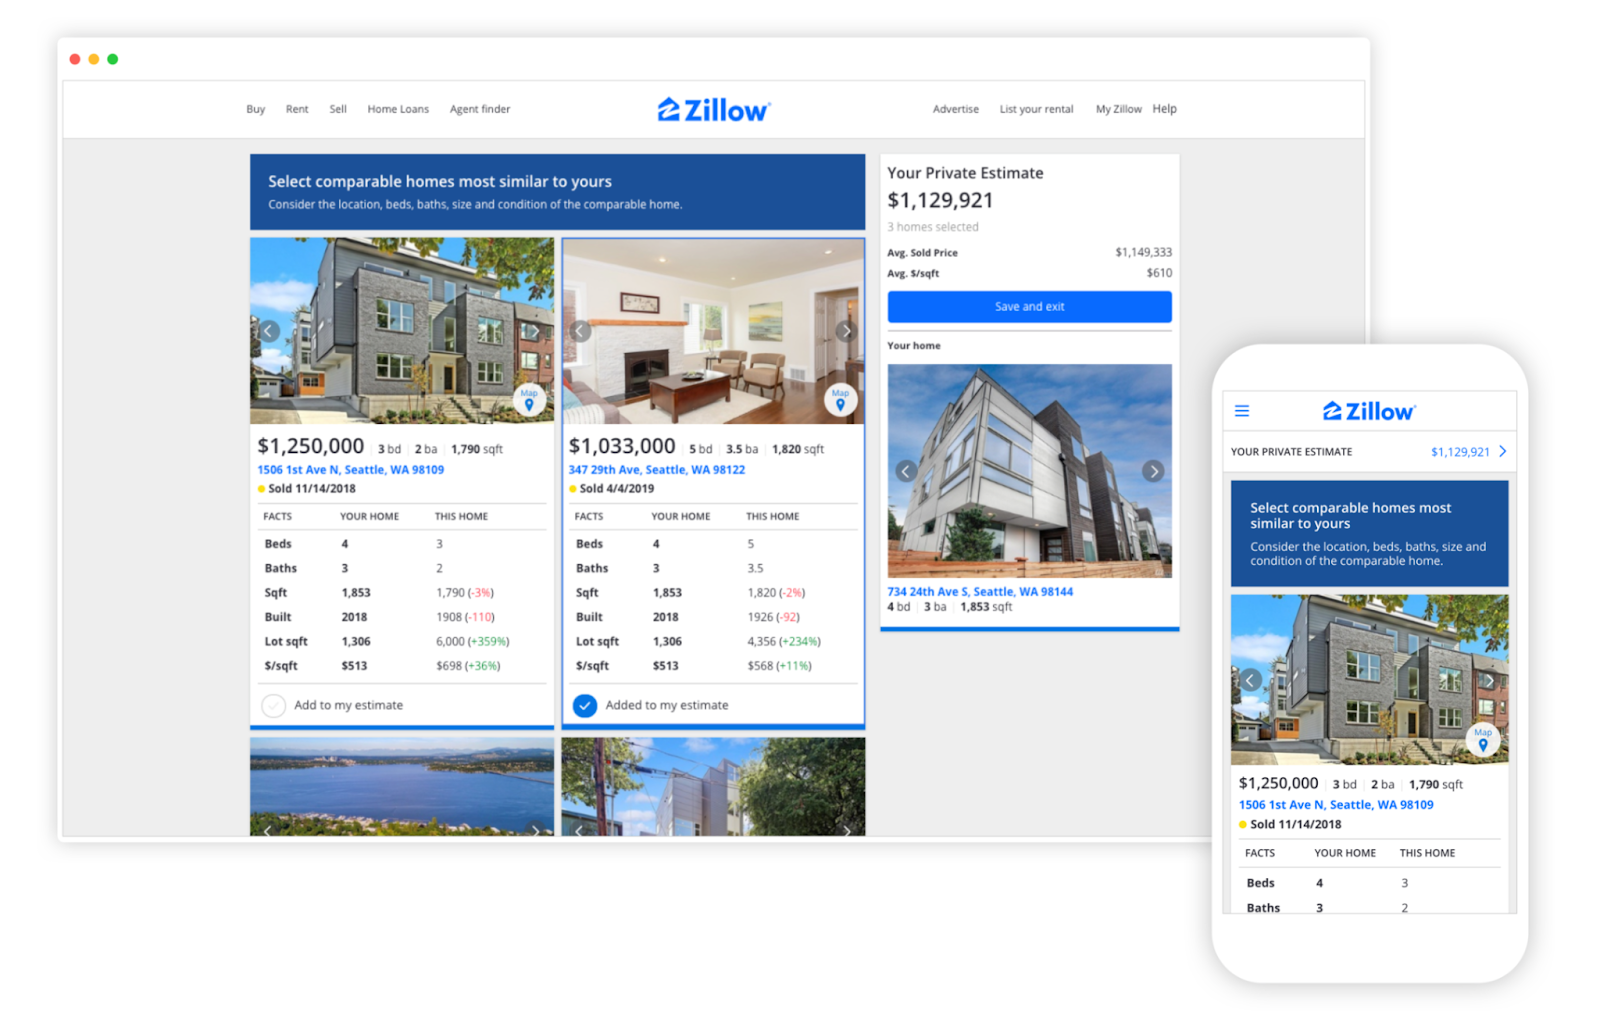Go to previous photo of Your home

click(x=906, y=471)
